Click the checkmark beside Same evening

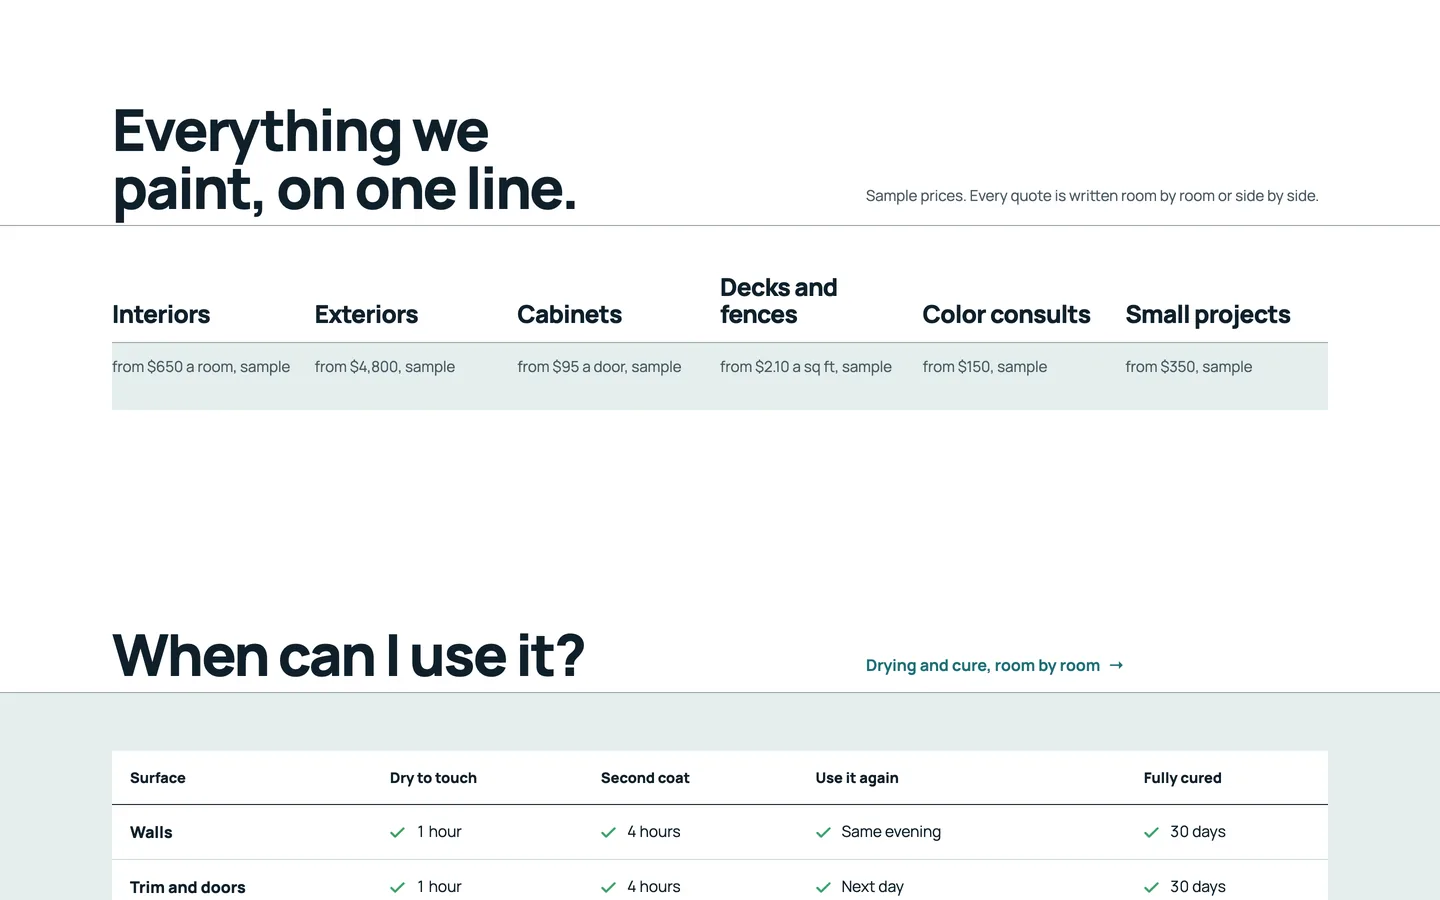pos(823,832)
